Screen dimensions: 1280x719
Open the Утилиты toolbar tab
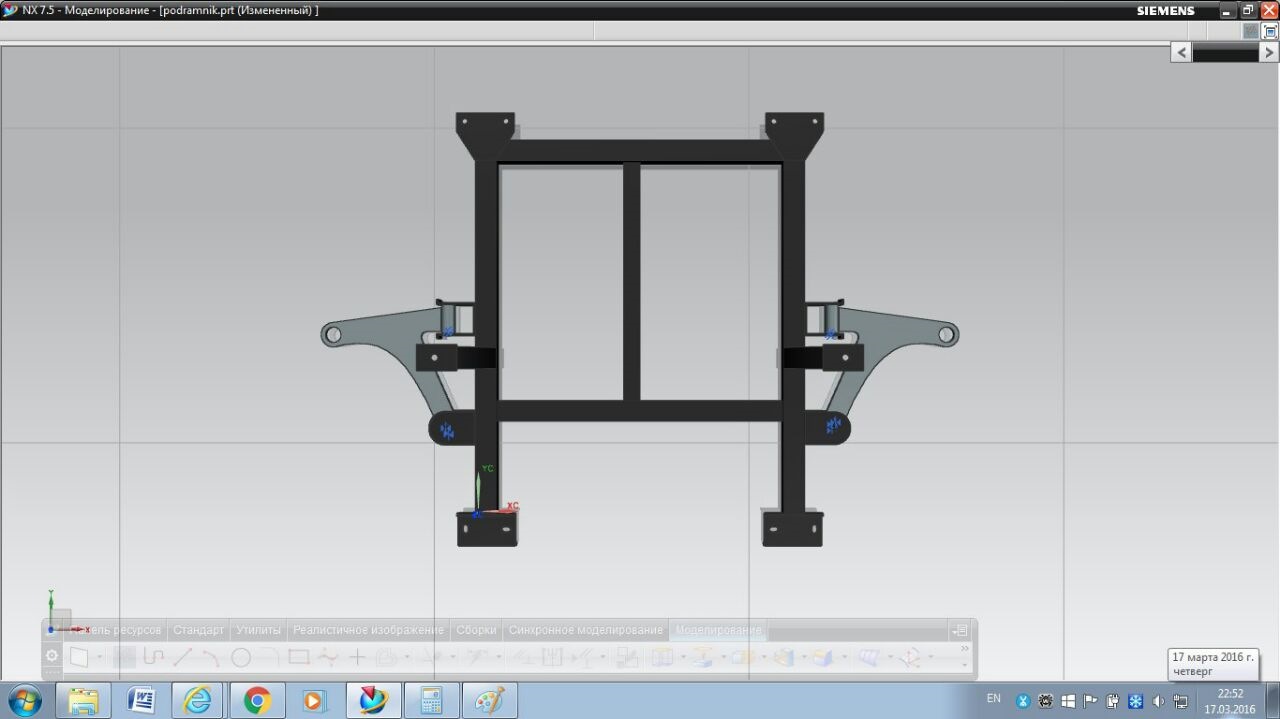(x=258, y=630)
